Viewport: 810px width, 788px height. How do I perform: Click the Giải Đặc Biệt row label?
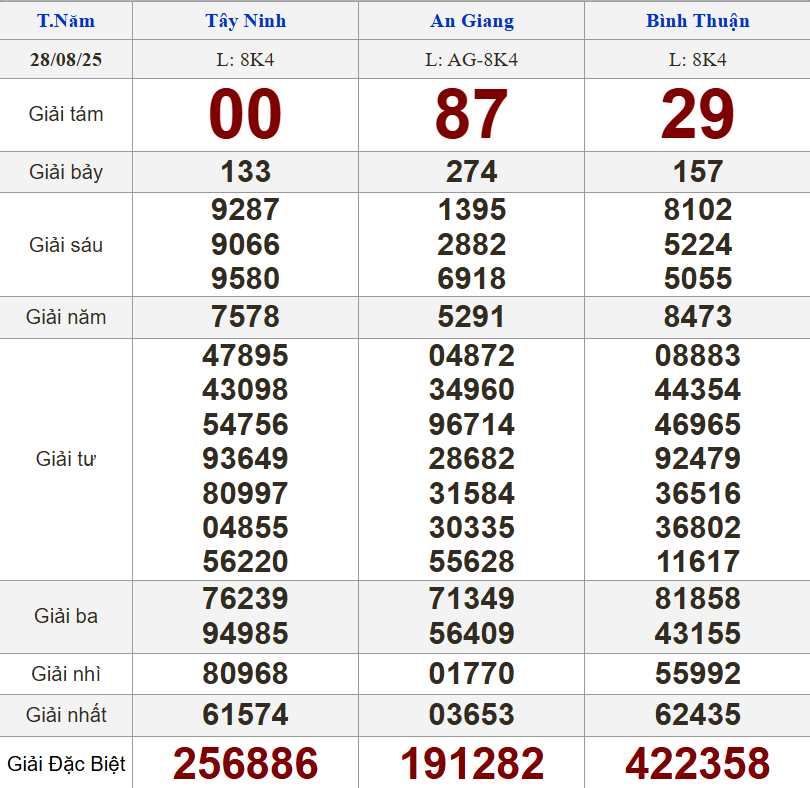click(66, 764)
